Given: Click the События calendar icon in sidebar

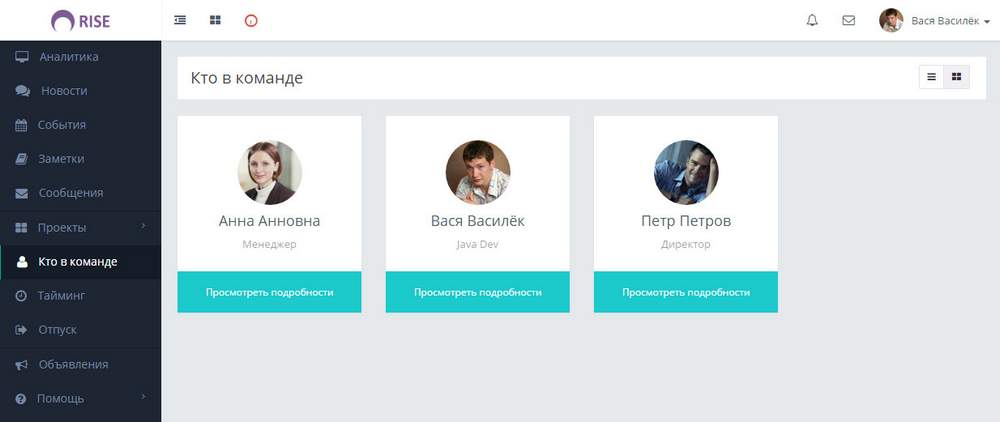Looking at the screenshot, I should [21, 125].
